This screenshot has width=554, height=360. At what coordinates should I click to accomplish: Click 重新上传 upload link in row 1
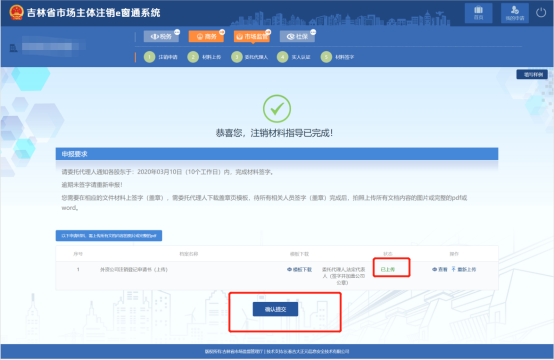pos(464,270)
